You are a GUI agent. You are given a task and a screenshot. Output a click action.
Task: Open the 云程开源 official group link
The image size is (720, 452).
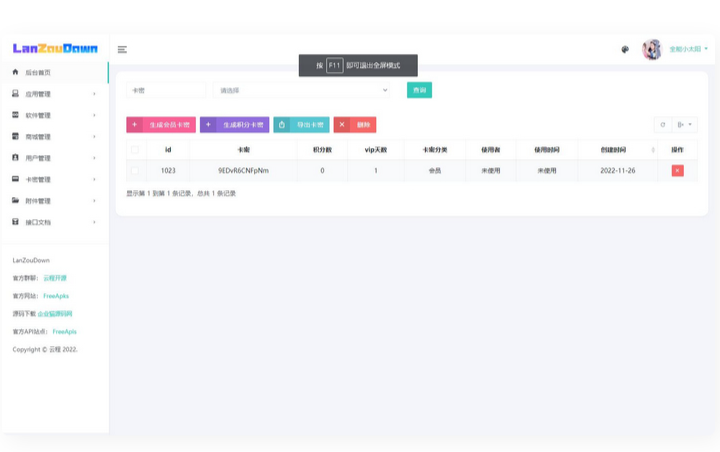coord(55,278)
